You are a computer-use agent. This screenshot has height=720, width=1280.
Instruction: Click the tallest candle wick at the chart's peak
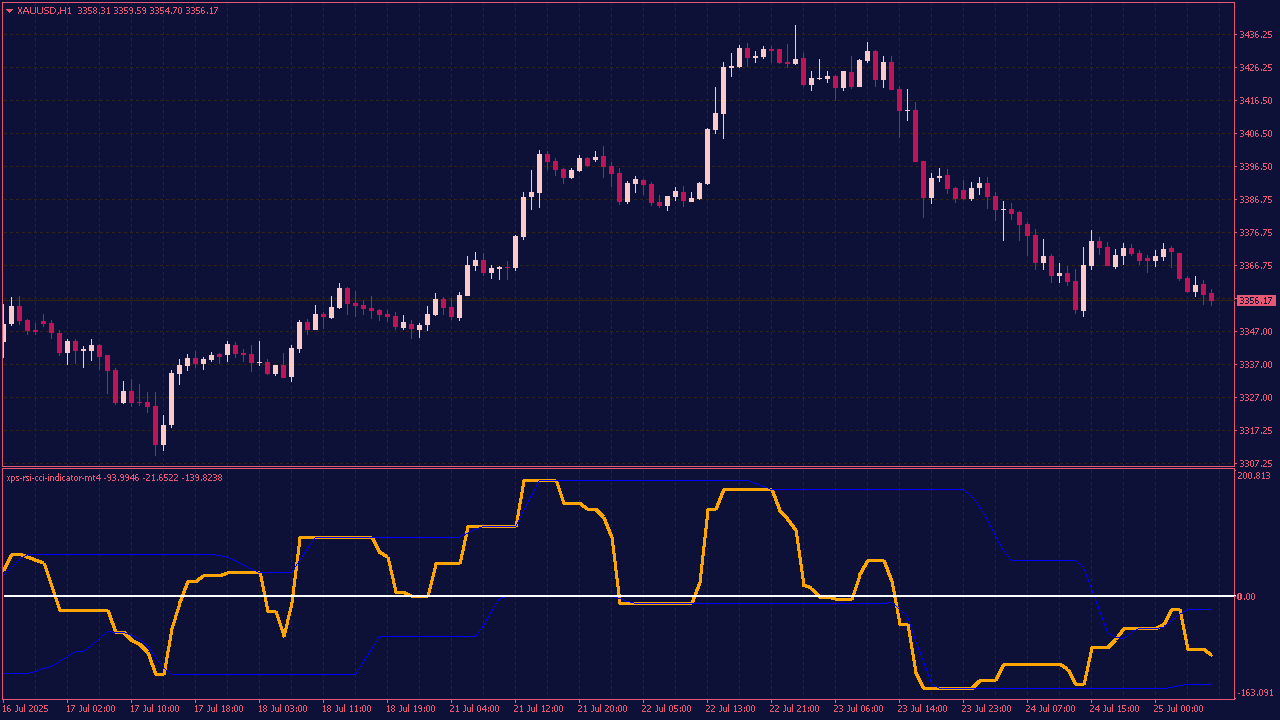click(796, 40)
